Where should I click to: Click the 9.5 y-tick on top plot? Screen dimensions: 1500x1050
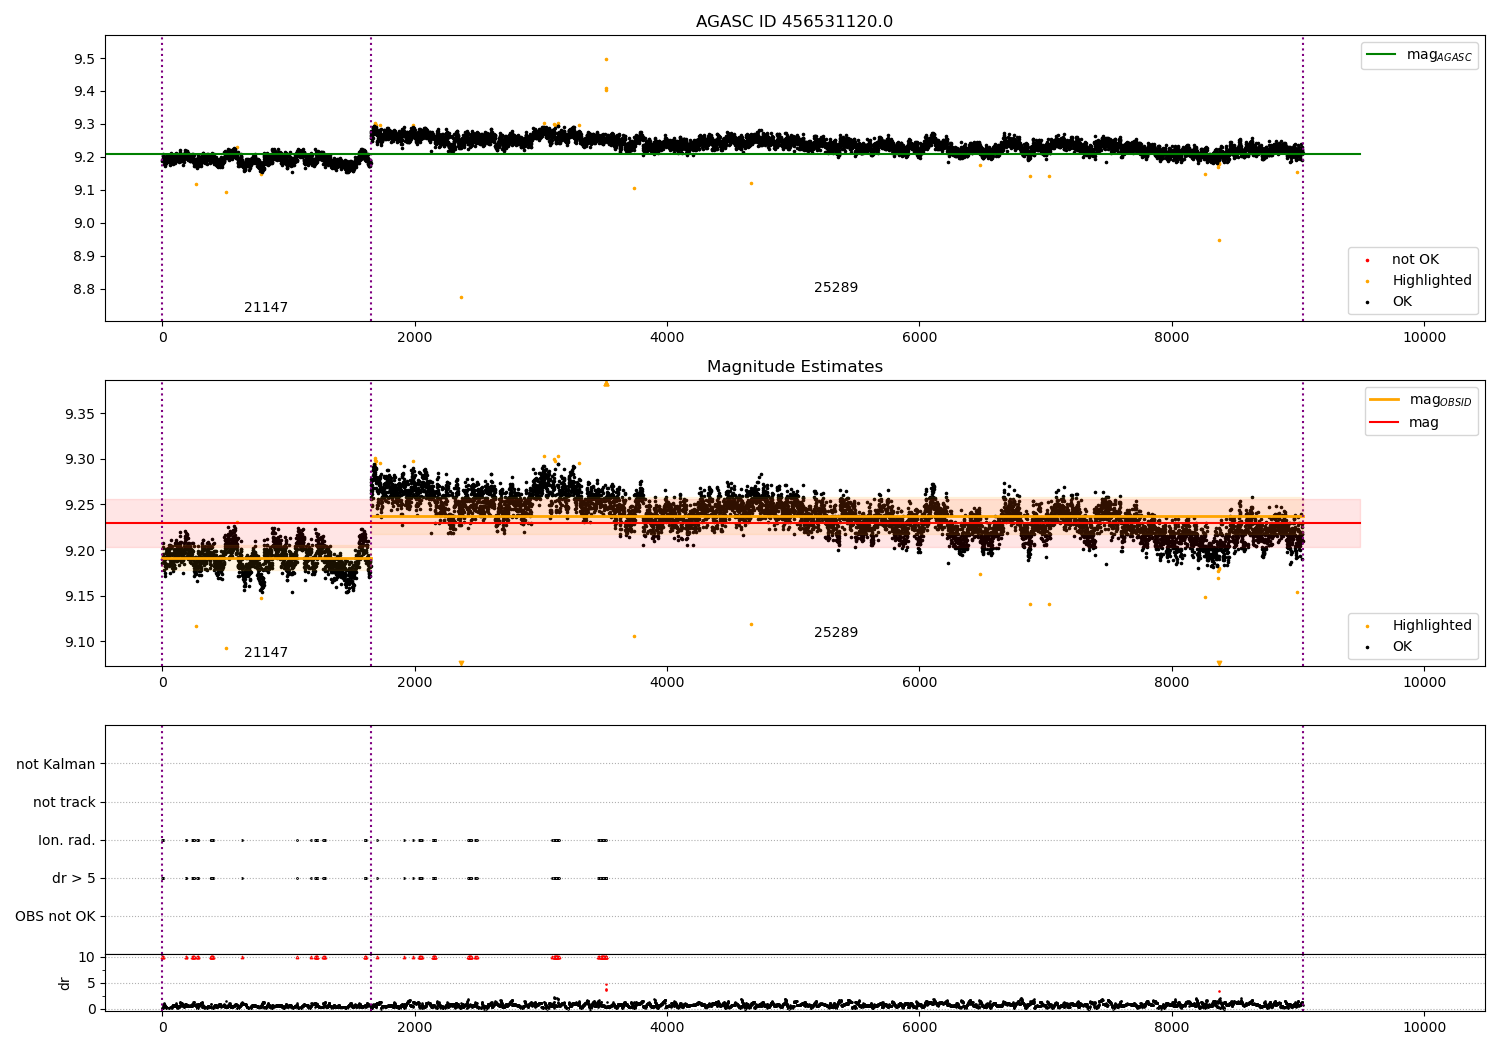coord(84,59)
